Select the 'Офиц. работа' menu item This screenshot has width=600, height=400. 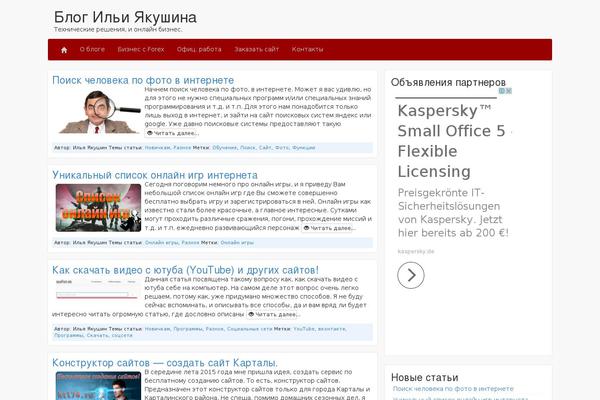[199, 49]
